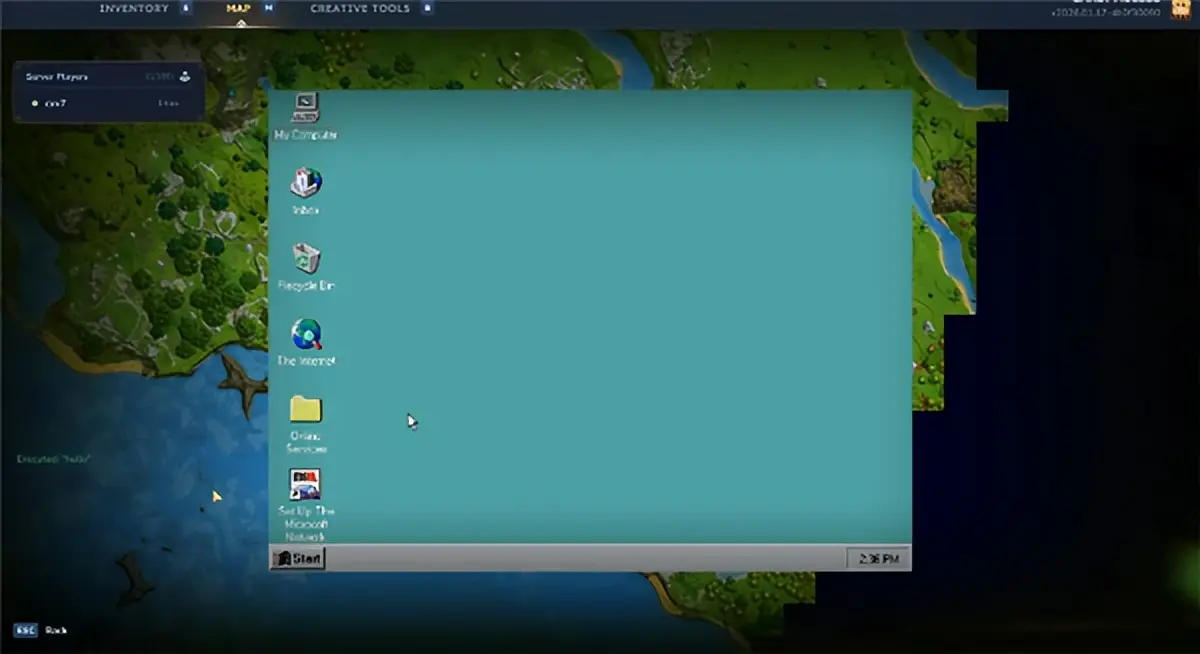Image resolution: width=1200 pixels, height=654 pixels.
Task: Open the My Computer desktop icon
Action: [x=305, y=108]
